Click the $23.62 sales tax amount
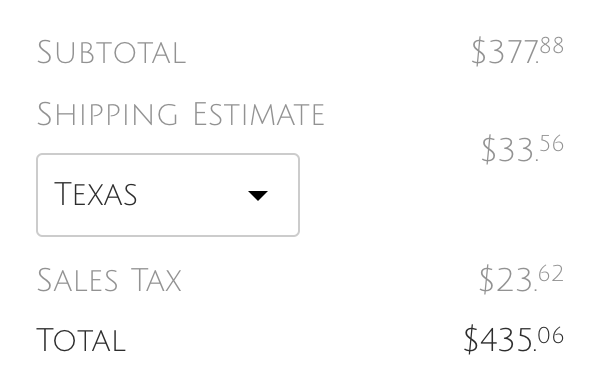The width and height of the screenshot is (594, 392). [x=522, y=280]
